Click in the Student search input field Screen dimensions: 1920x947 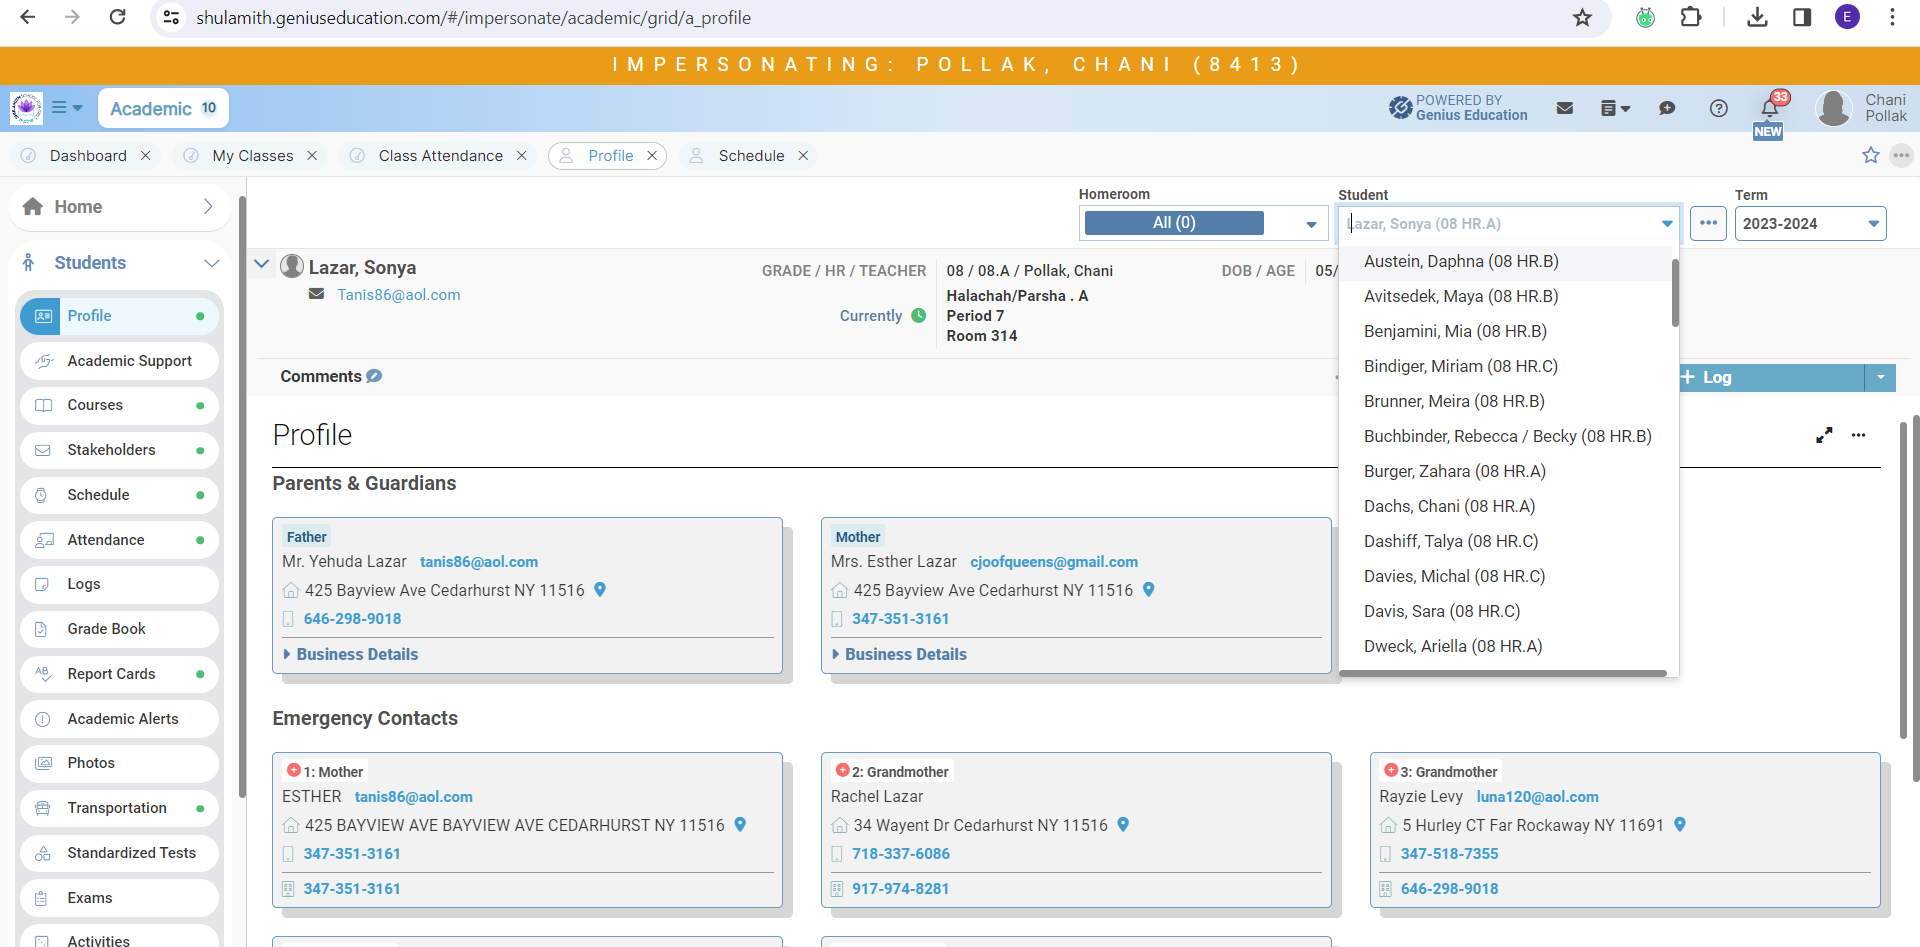[1500, 224]
